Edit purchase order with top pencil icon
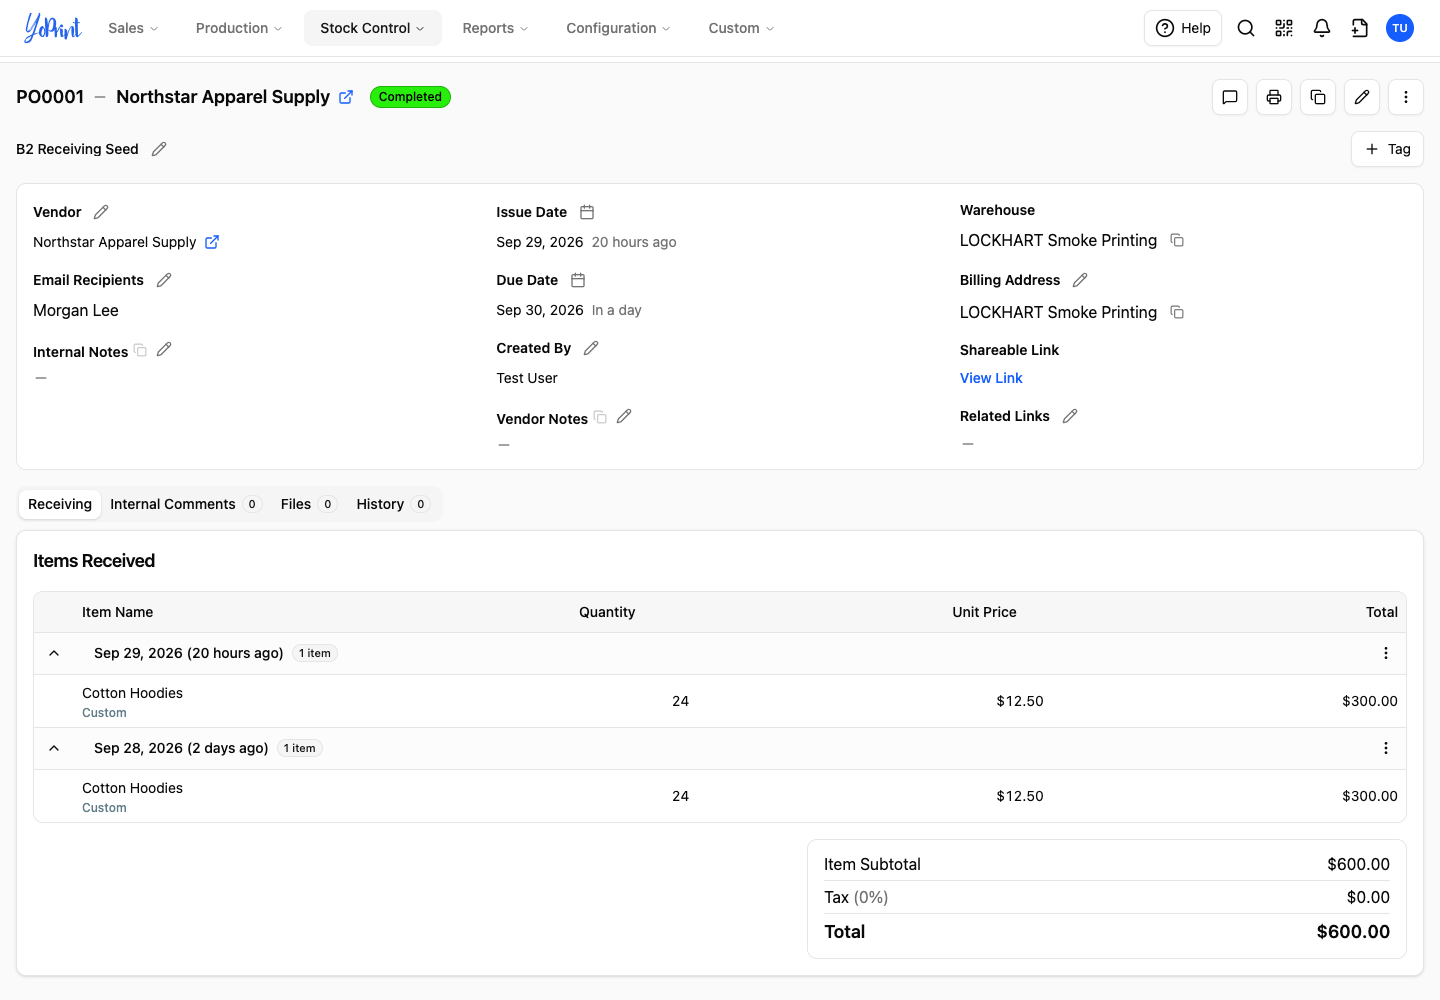This screenshot has height=1000, width=1440. (1362, 97)
